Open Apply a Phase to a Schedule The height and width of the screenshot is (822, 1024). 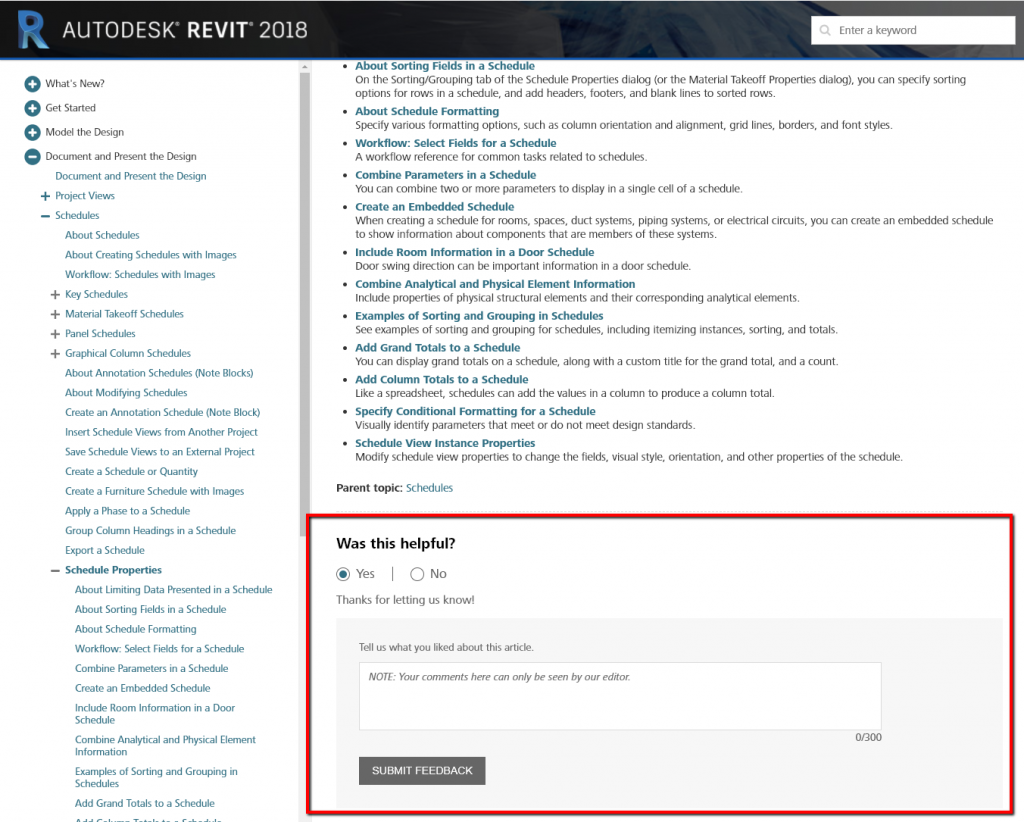click(x=127, y=511)
